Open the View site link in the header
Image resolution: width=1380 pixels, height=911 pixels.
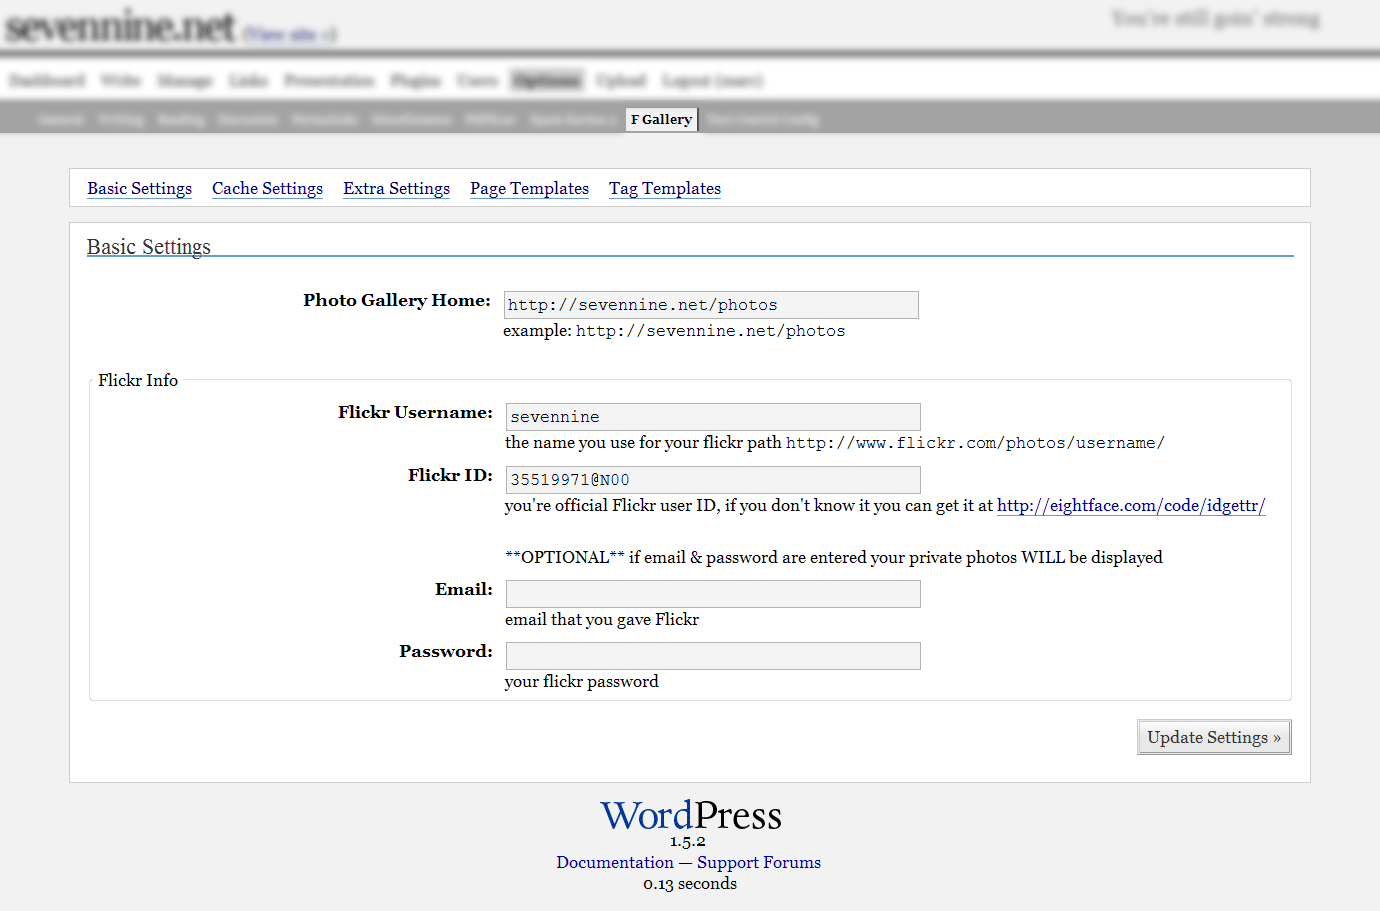[291, 35]
